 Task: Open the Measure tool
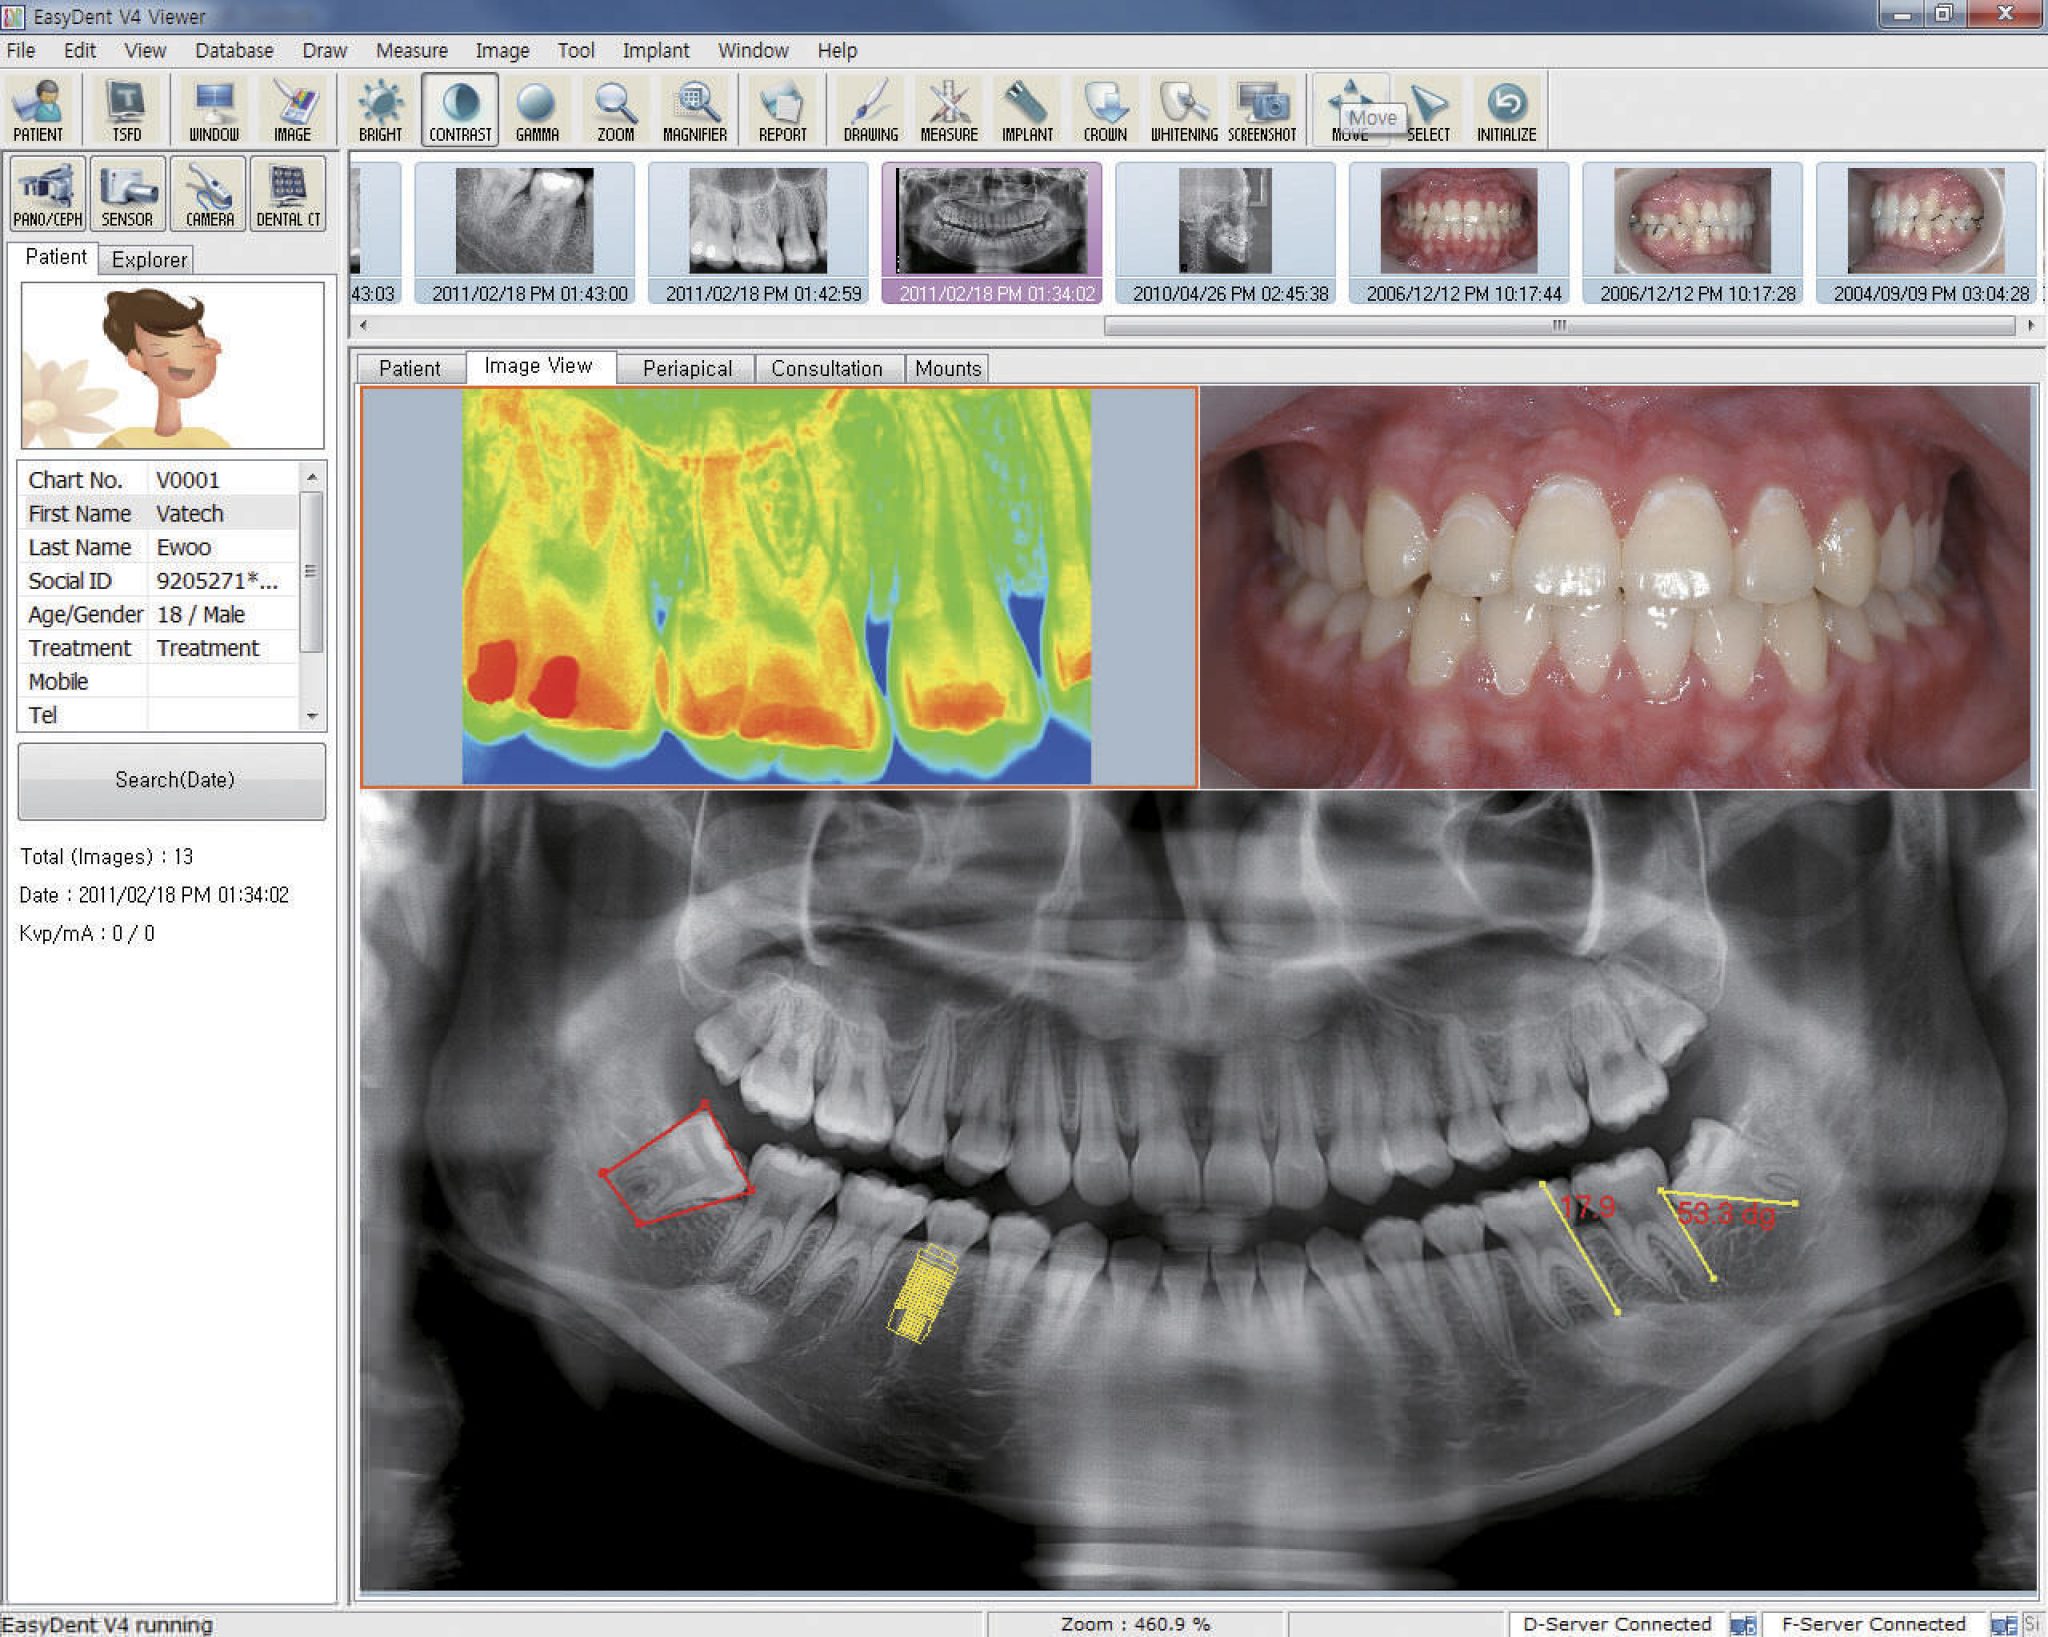[x=948, y=108]
